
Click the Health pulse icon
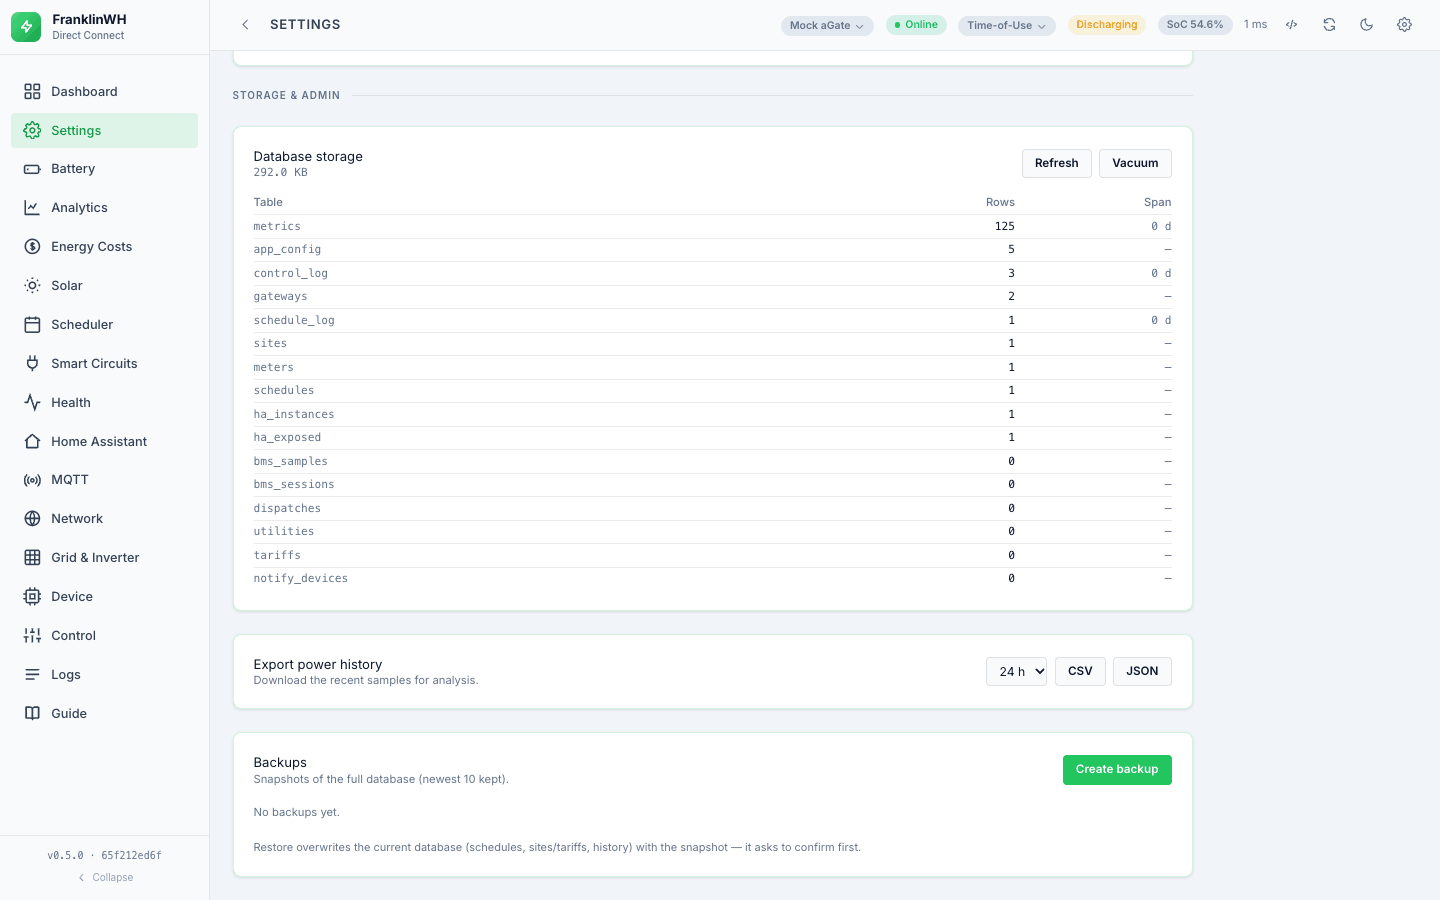click(32, 403)
